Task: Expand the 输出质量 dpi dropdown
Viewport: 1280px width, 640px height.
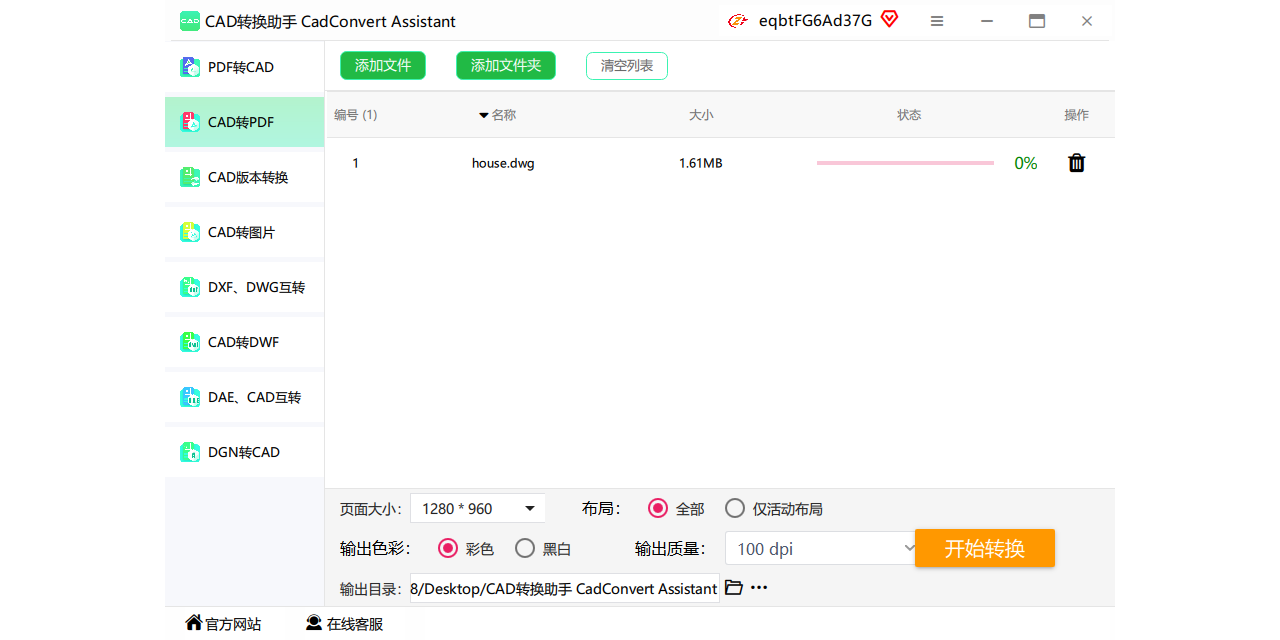Action: [x=820, y=548]
